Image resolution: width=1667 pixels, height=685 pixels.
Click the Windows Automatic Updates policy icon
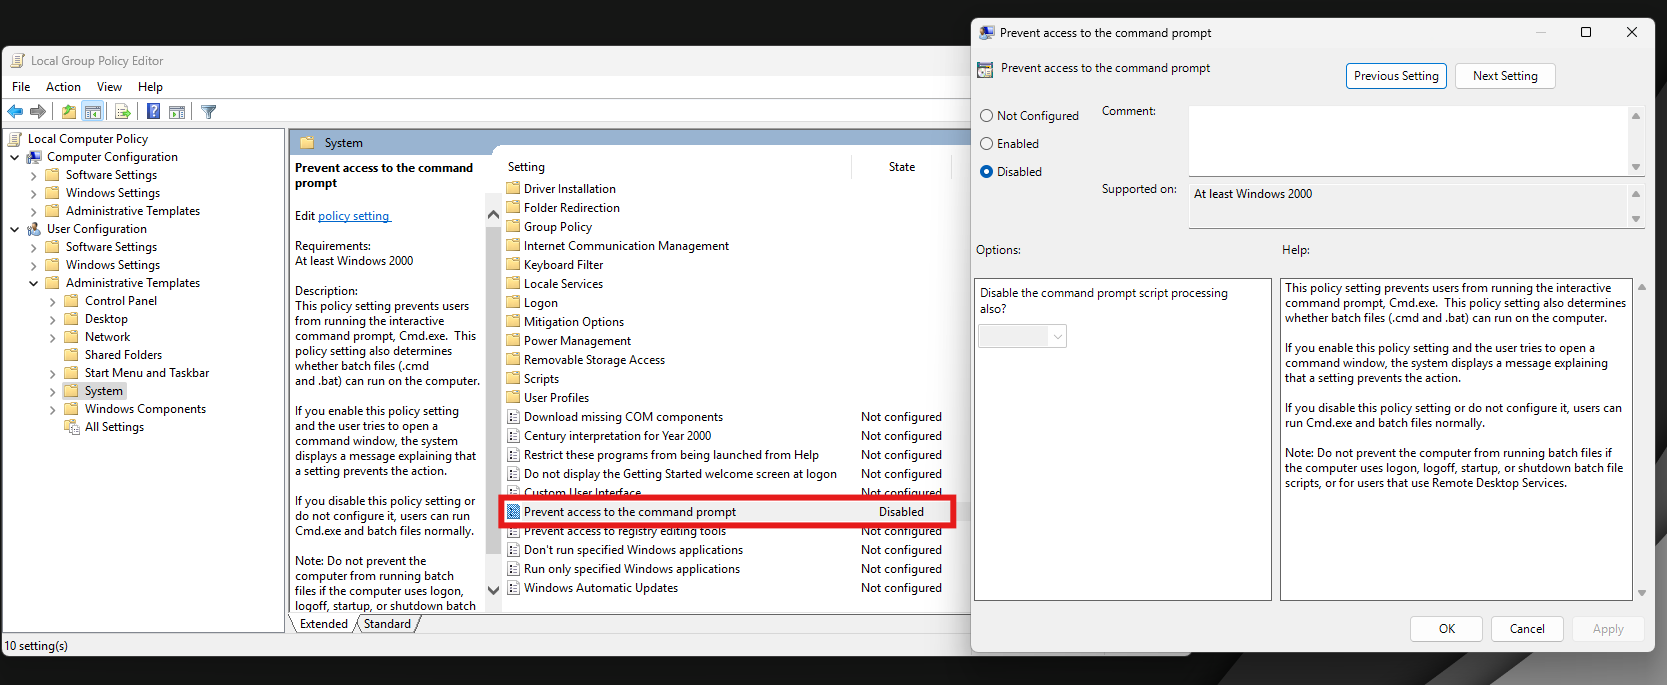click(513, 588)
